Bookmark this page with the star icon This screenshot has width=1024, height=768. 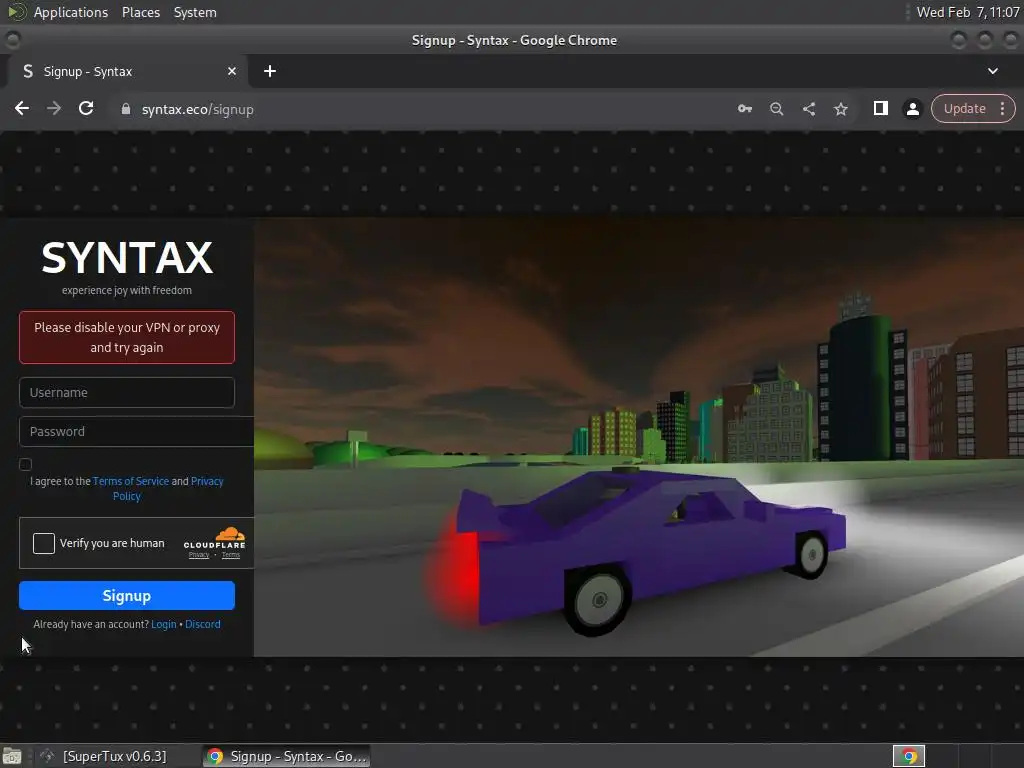click(841, 109)
